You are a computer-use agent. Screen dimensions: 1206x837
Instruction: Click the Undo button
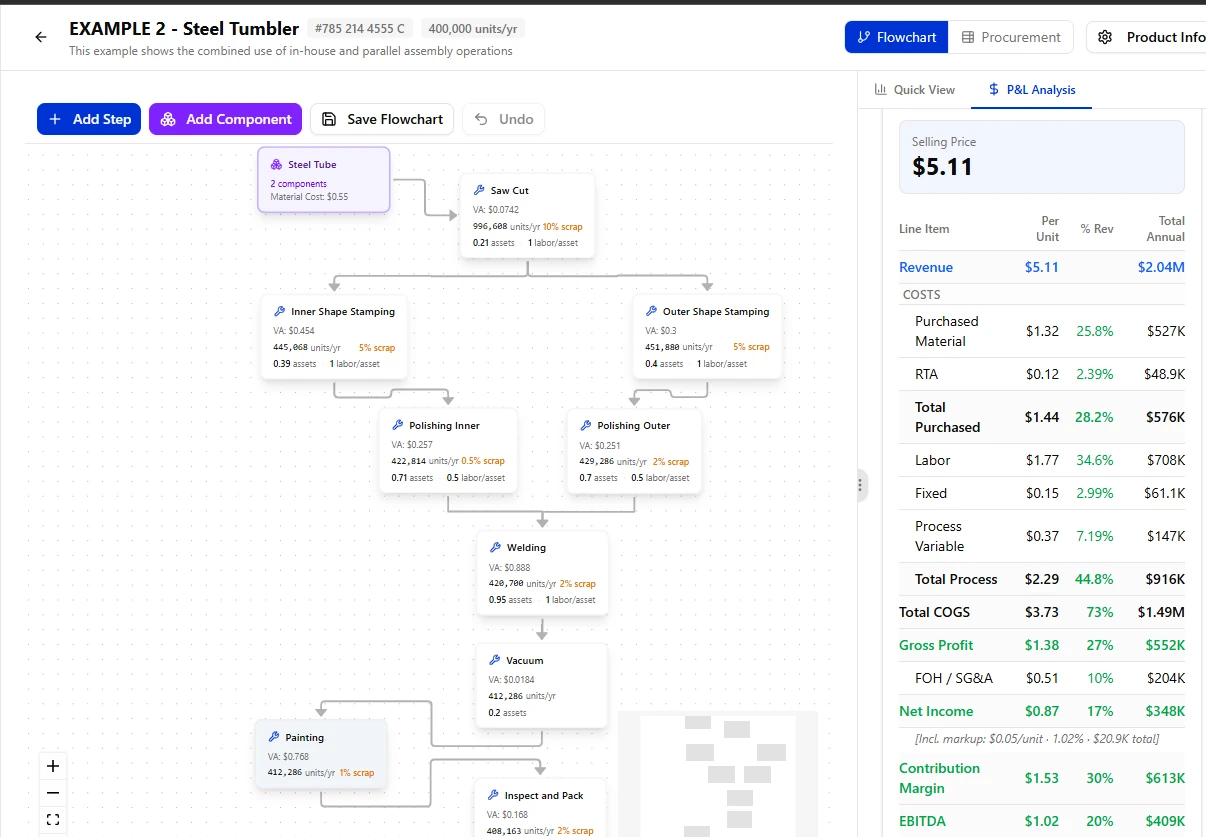tap(503, 119)
